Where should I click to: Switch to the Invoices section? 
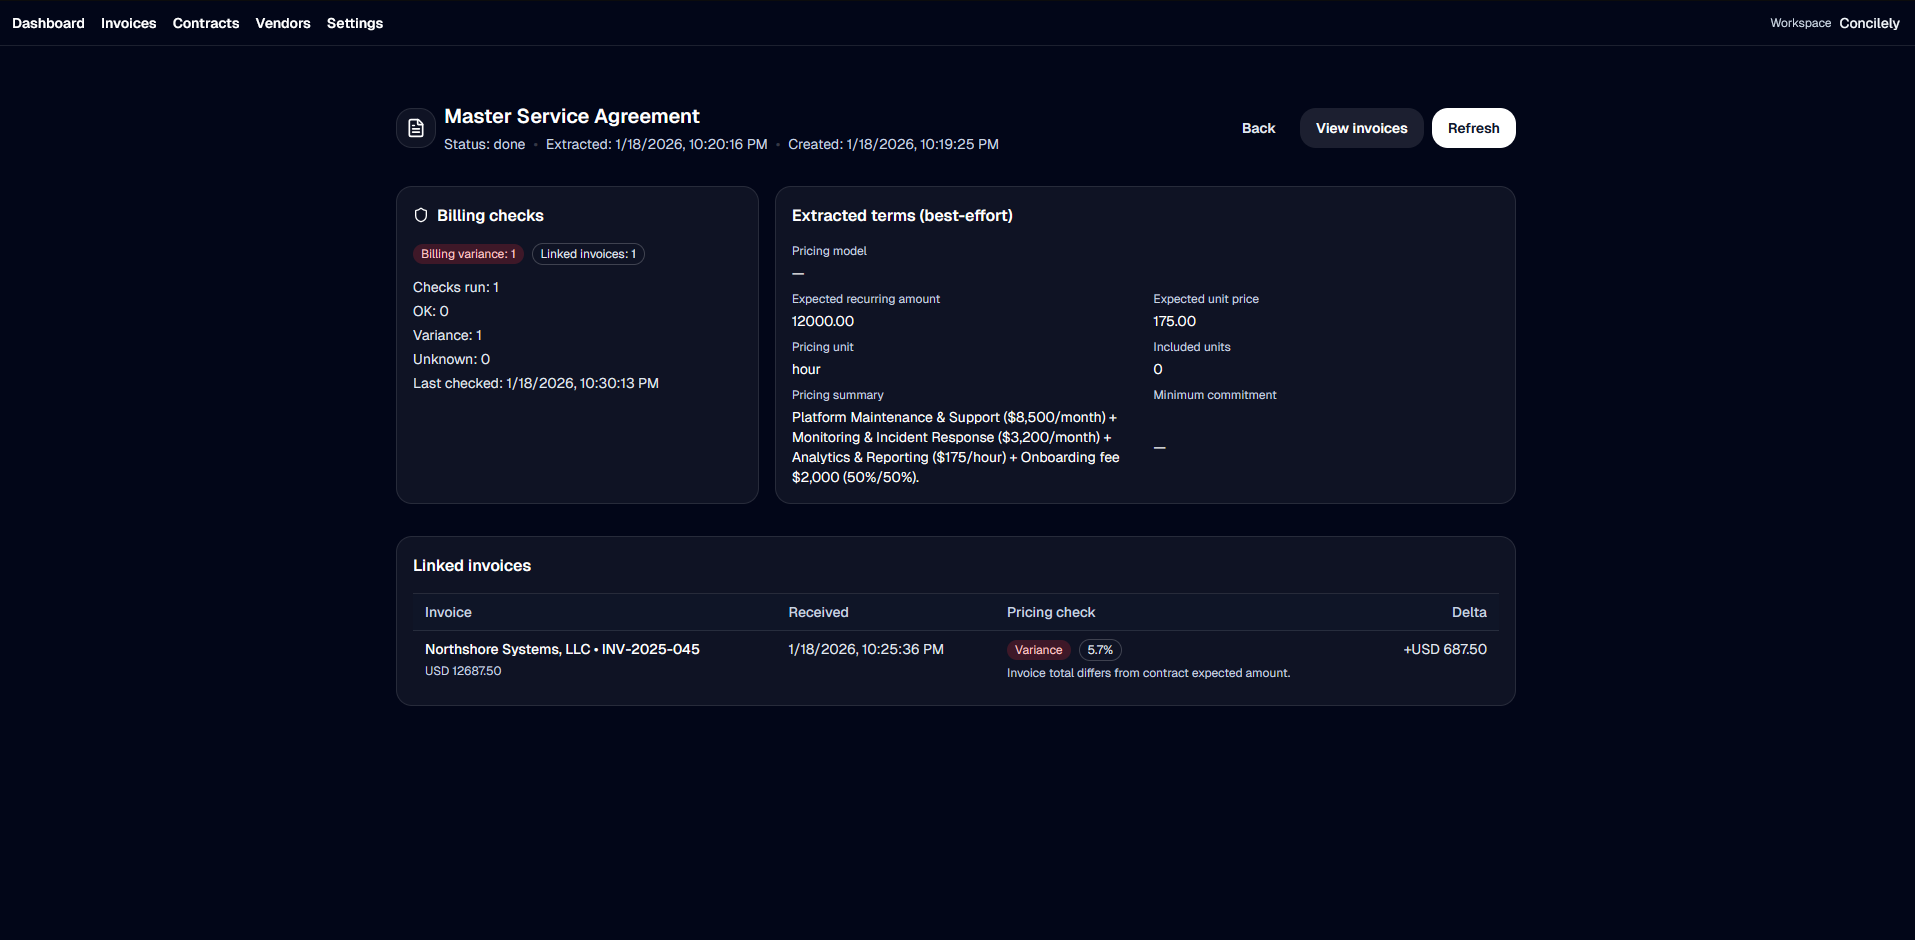point(128,22)
